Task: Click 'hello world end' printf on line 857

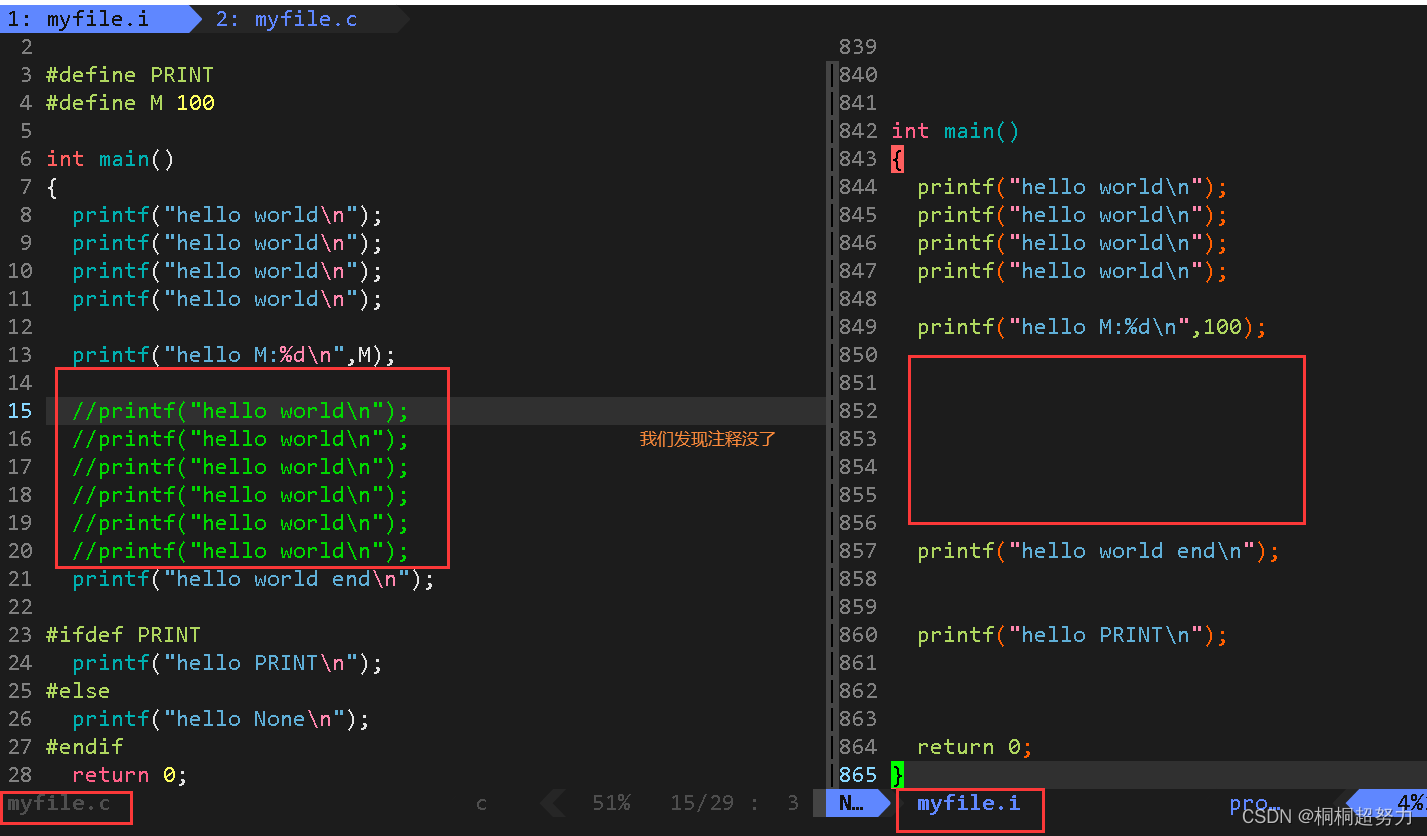Action: coord(1098,551)
